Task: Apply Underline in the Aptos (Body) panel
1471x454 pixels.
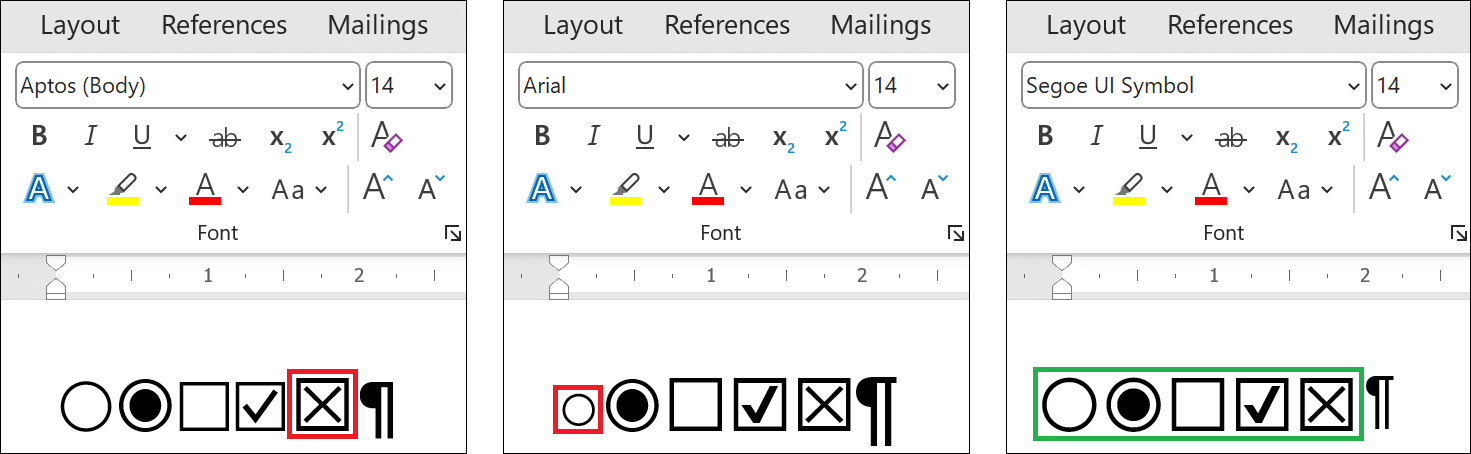Action: pyautogui.click(x=142, y=137)
